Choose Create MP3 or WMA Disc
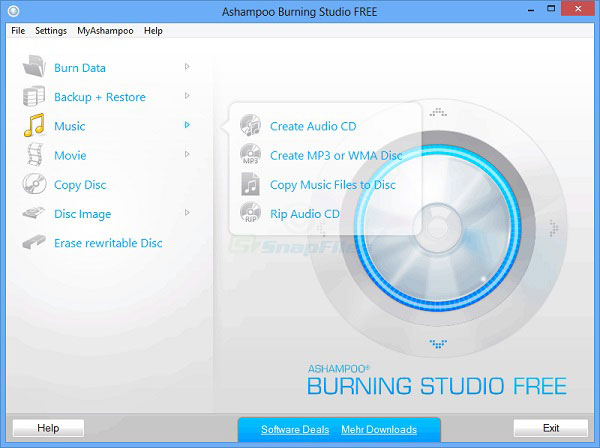The width and height of the screenshot is (600, 448). click(335, 155)
